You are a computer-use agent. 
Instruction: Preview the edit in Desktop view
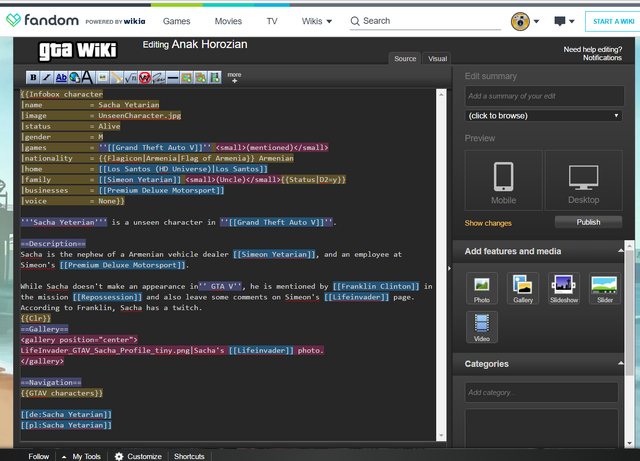click(584, 180)
